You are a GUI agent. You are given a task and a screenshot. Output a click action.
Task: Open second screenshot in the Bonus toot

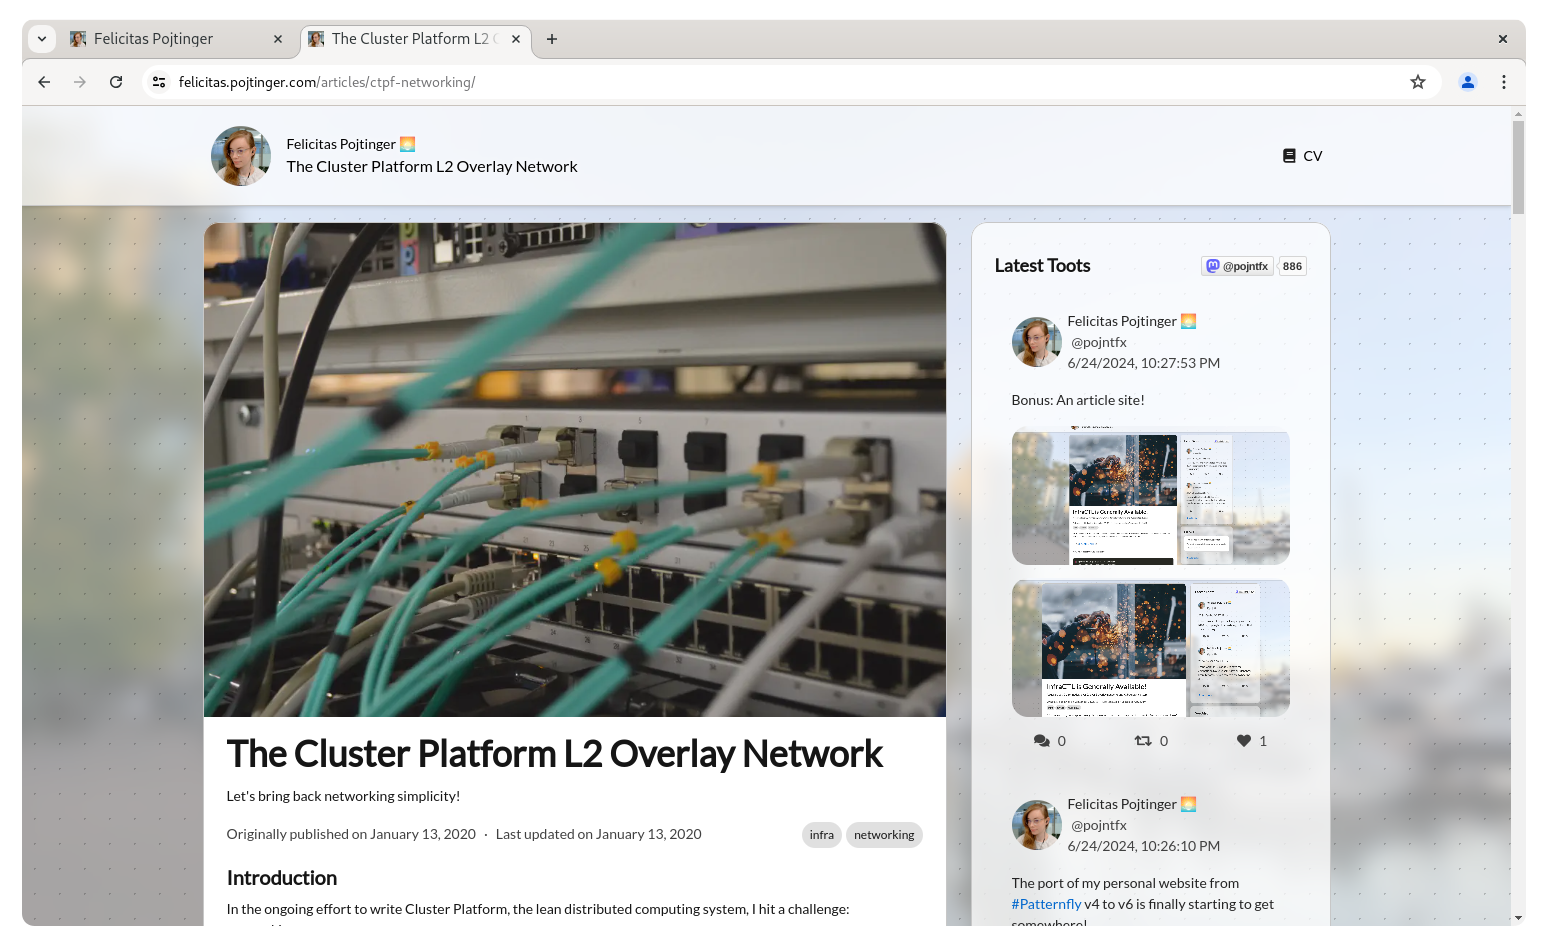point(1151,648)
